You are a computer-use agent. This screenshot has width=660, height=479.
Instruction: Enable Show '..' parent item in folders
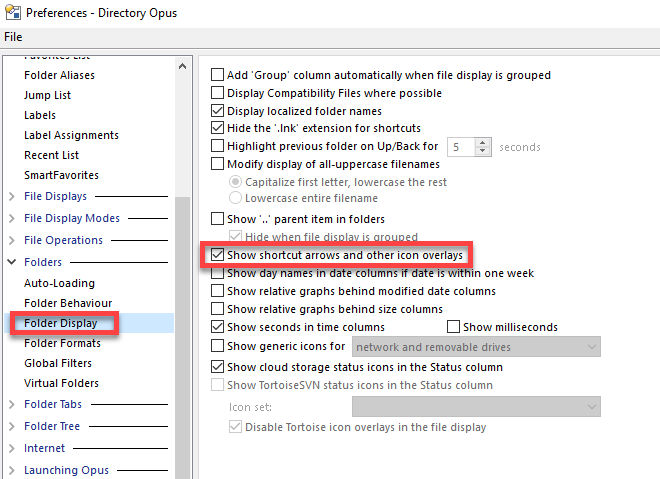217,219
